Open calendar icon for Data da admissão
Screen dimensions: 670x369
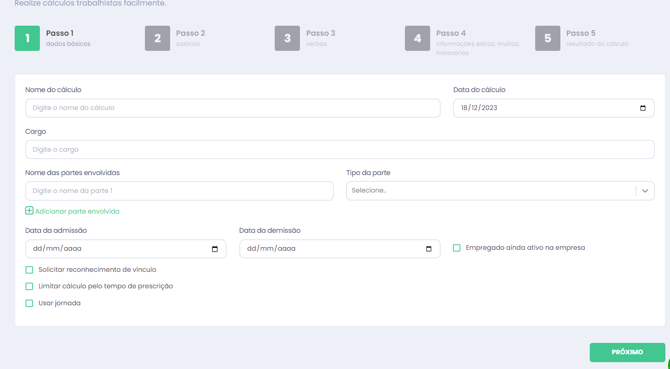point(215,249)
